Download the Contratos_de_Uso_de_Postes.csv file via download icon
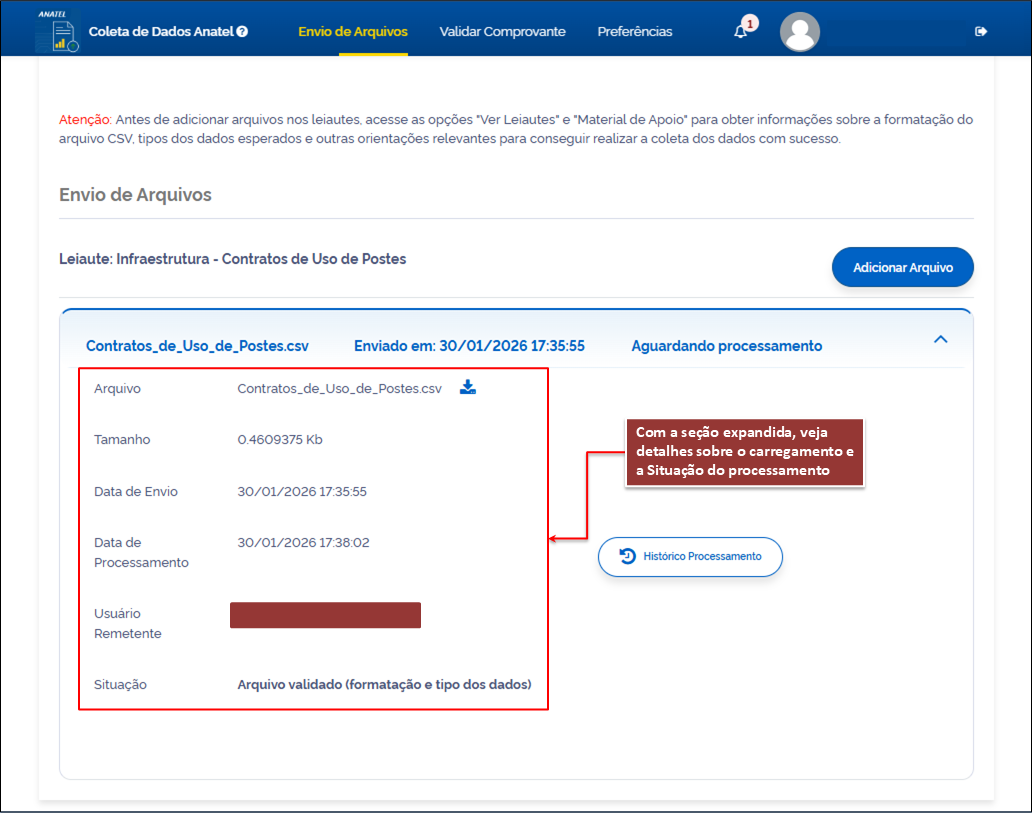Screen dimensions: 1032x813 tap(468, 388)
